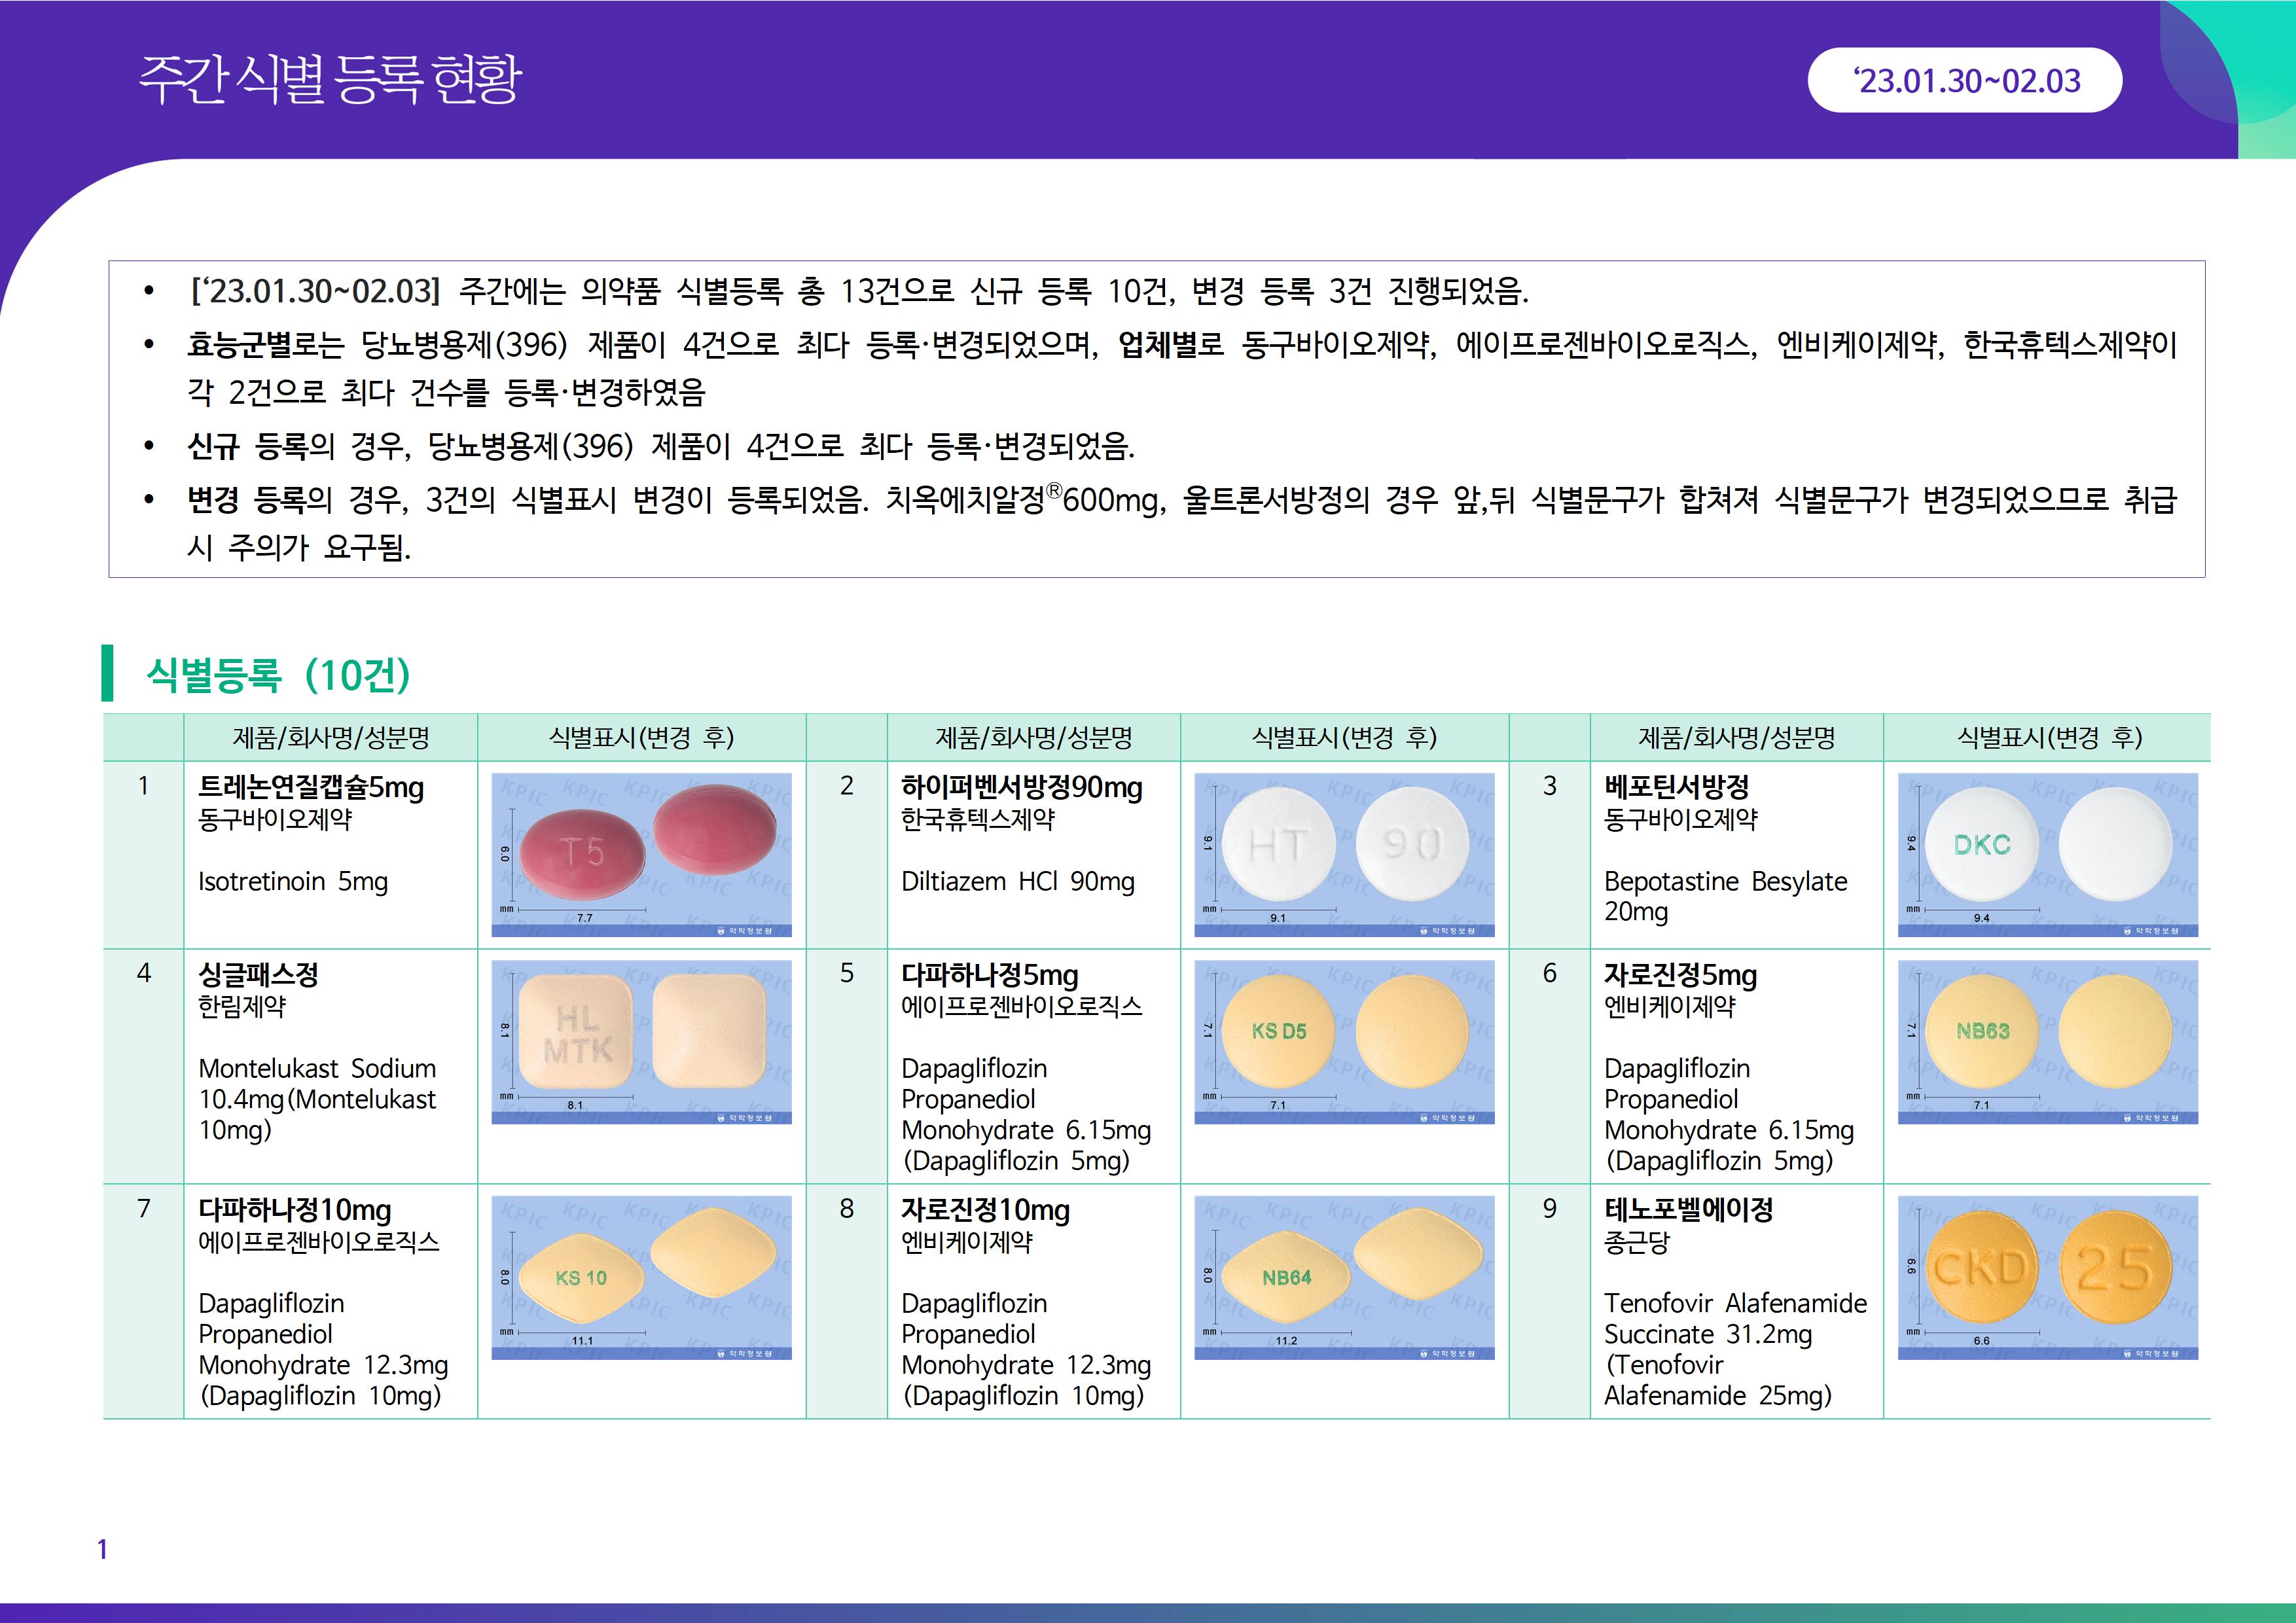Image resolution: width=2296 pixels, height=1623 pixels.
Task: Click the DKC white tablet image
Action: (2047, 854)
